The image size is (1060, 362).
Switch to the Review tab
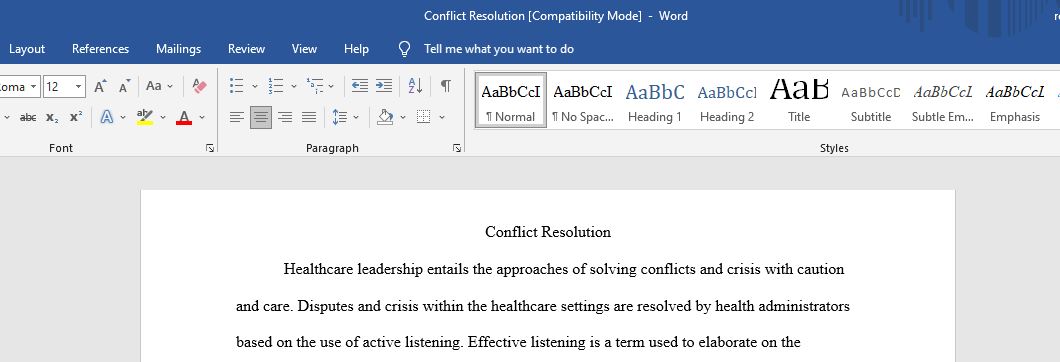click(x=247, y=49)
